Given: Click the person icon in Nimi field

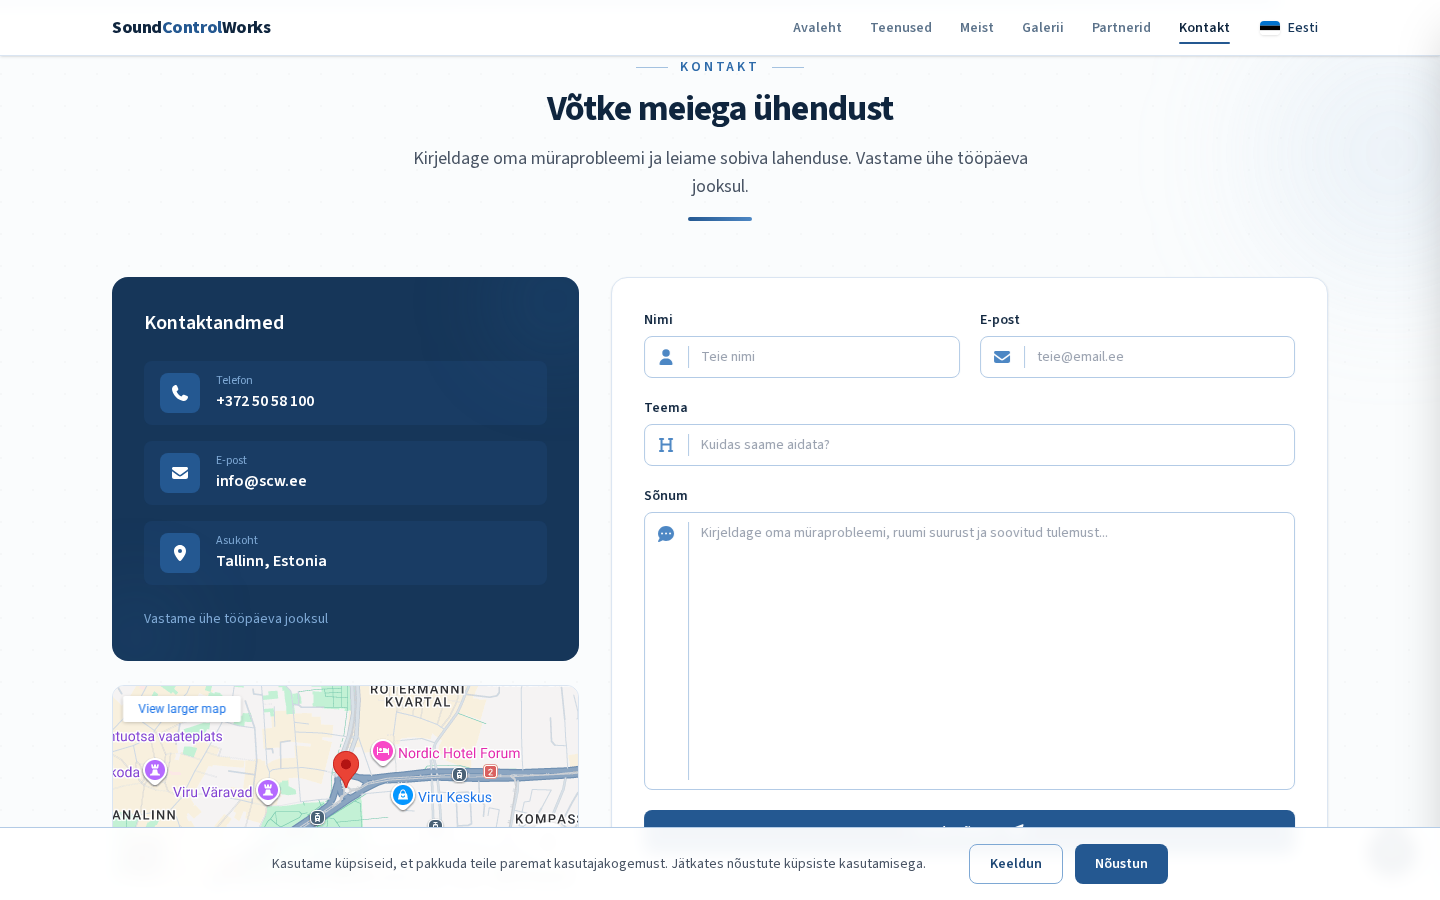Looking at the screenshot, I should [666, 357].
